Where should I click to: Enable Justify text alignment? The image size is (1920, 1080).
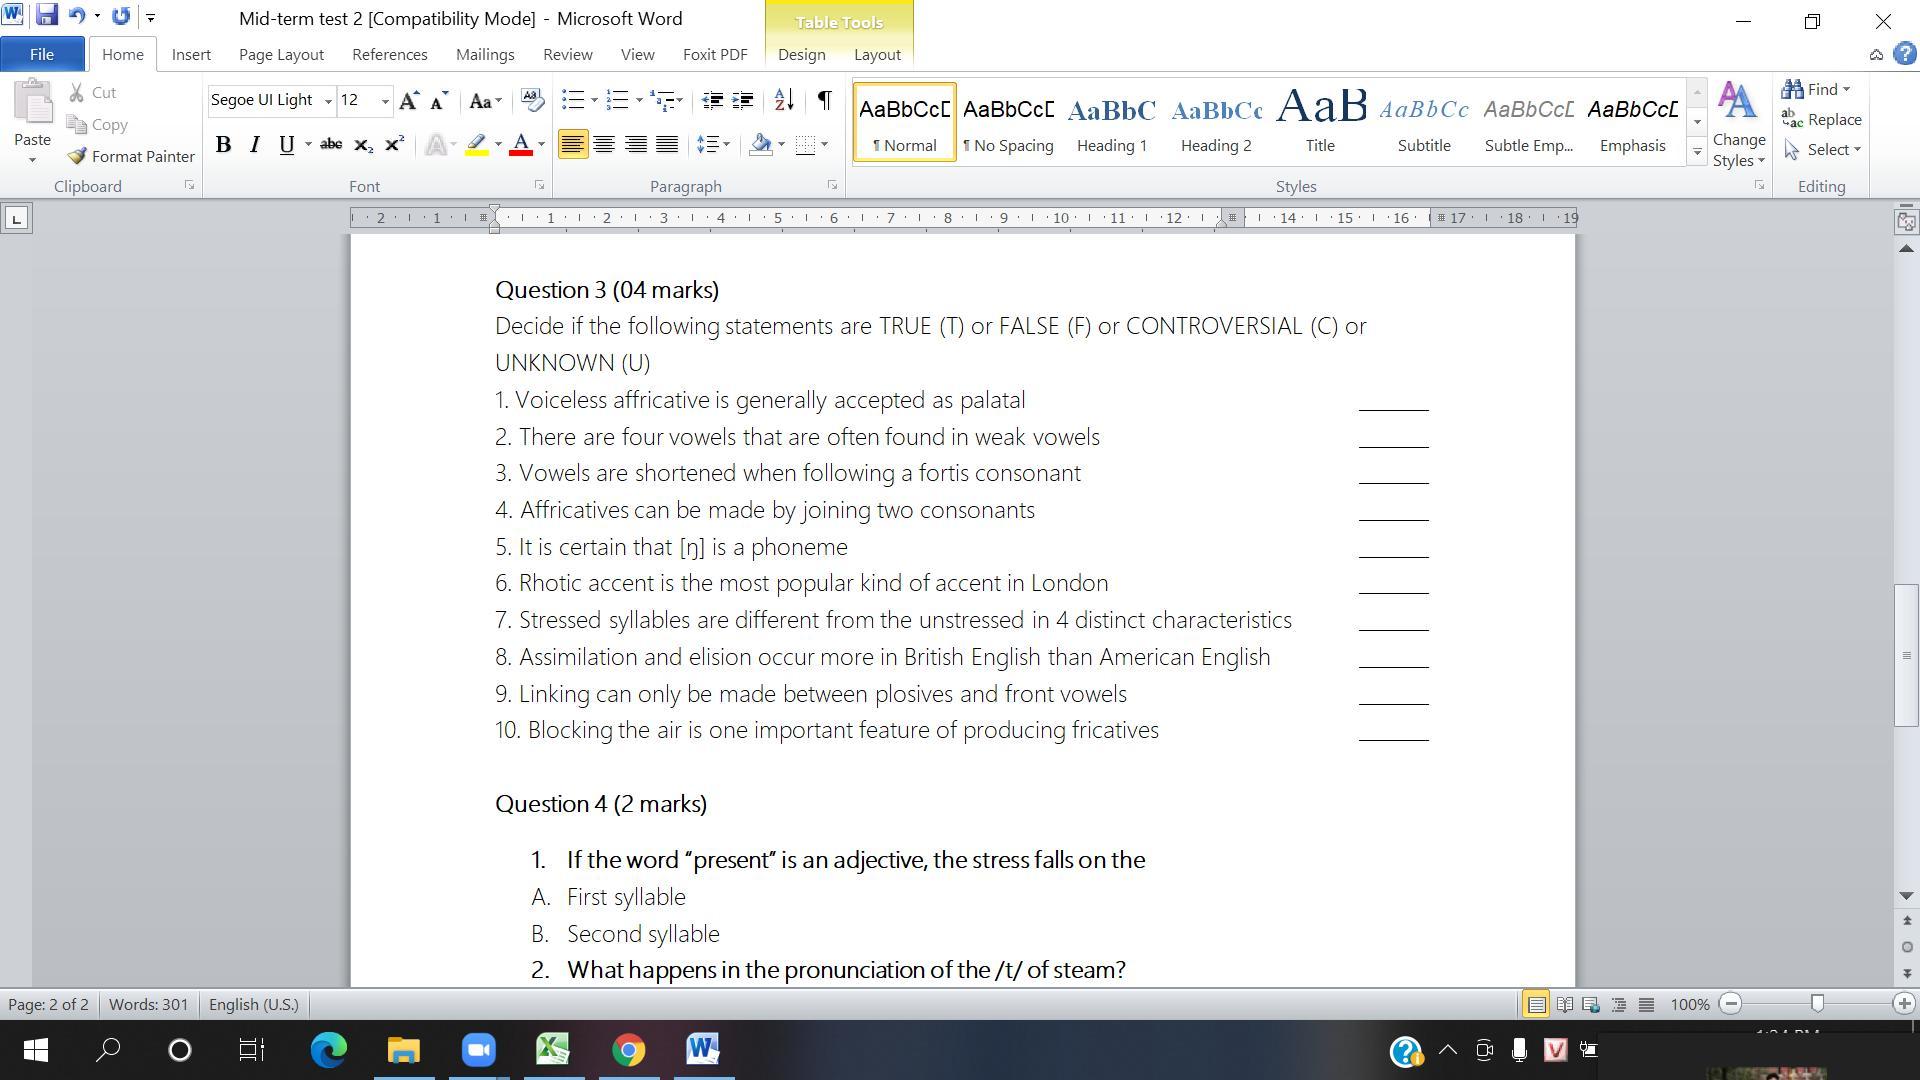point(667,145)
